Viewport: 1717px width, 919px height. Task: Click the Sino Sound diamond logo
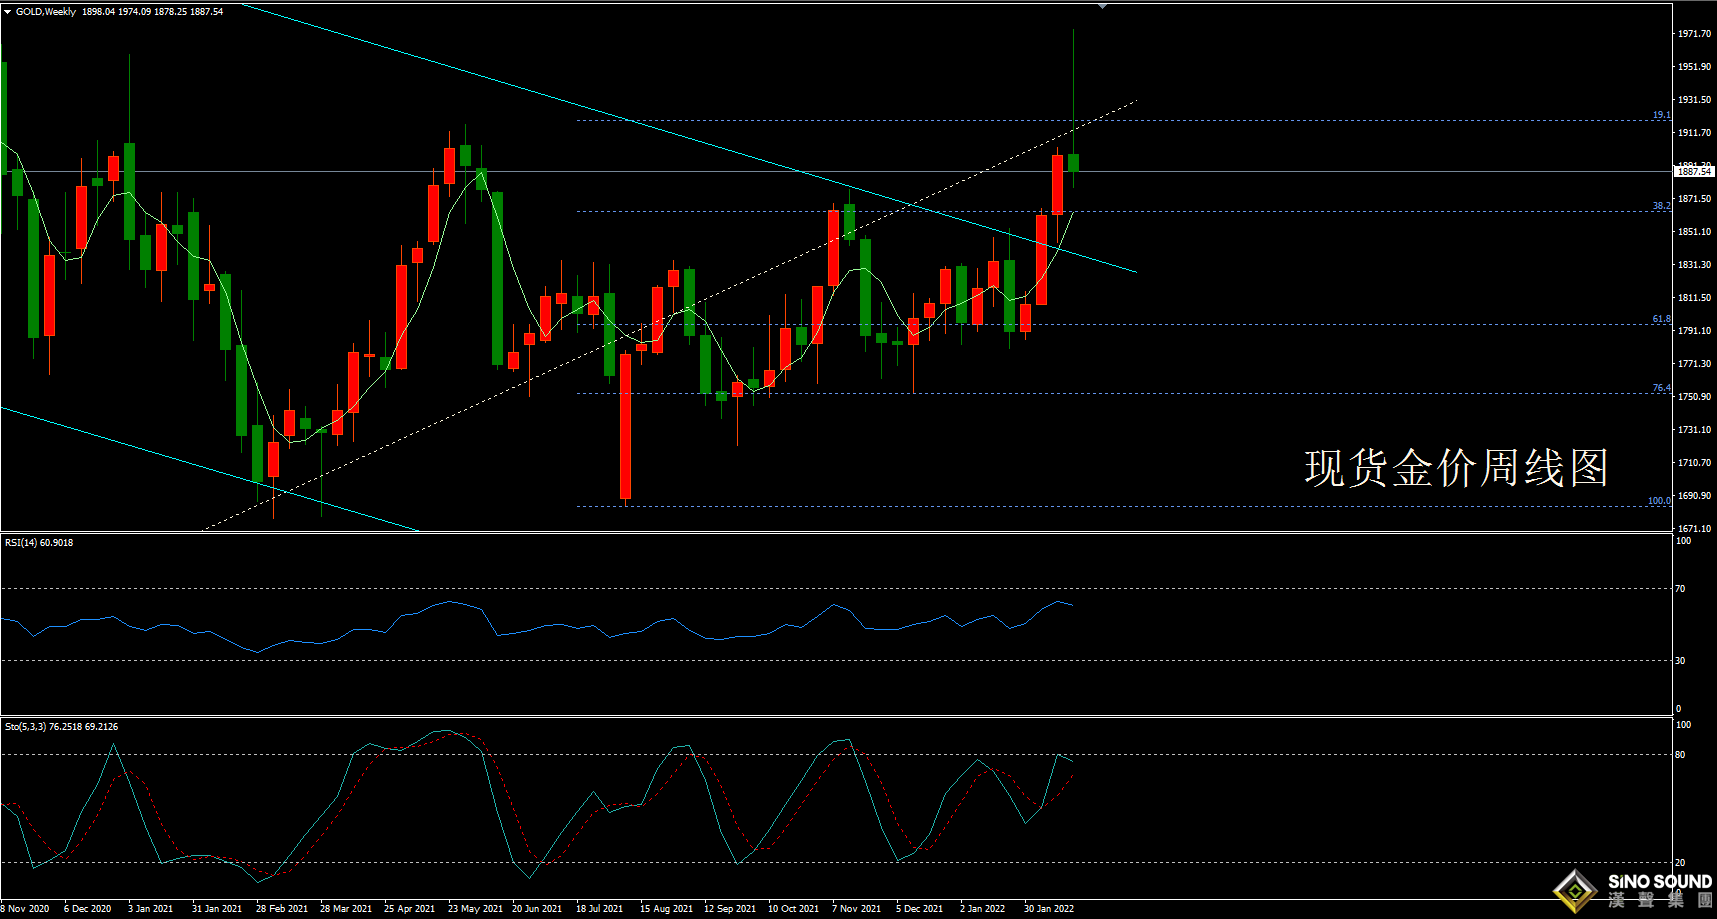[x=1575, y=890]
